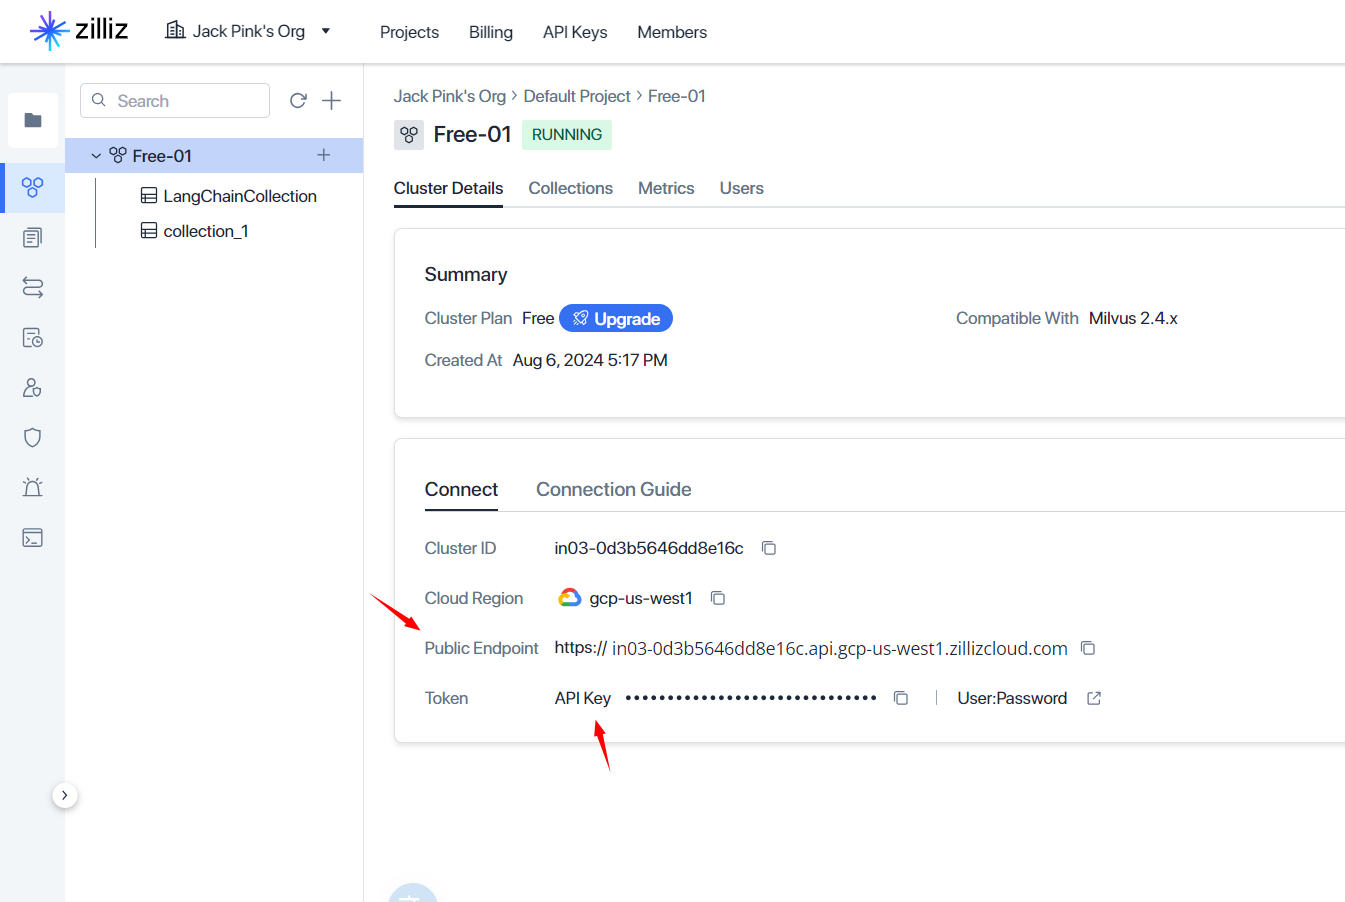Select the Connection Guide tab
This screenshot has height=902, width=1345.
click(x=614, y=489)
